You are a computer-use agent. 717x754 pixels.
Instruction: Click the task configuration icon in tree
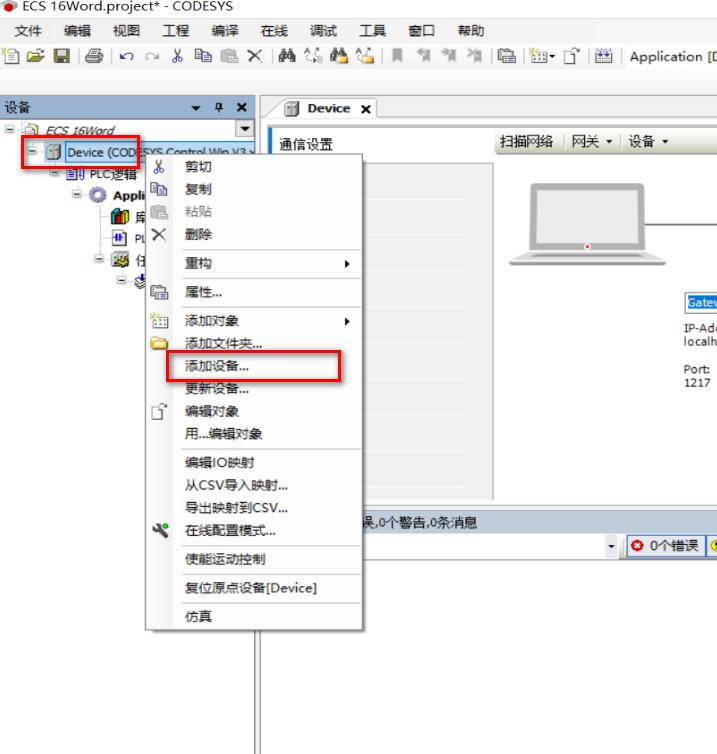[x=120, y=260]
